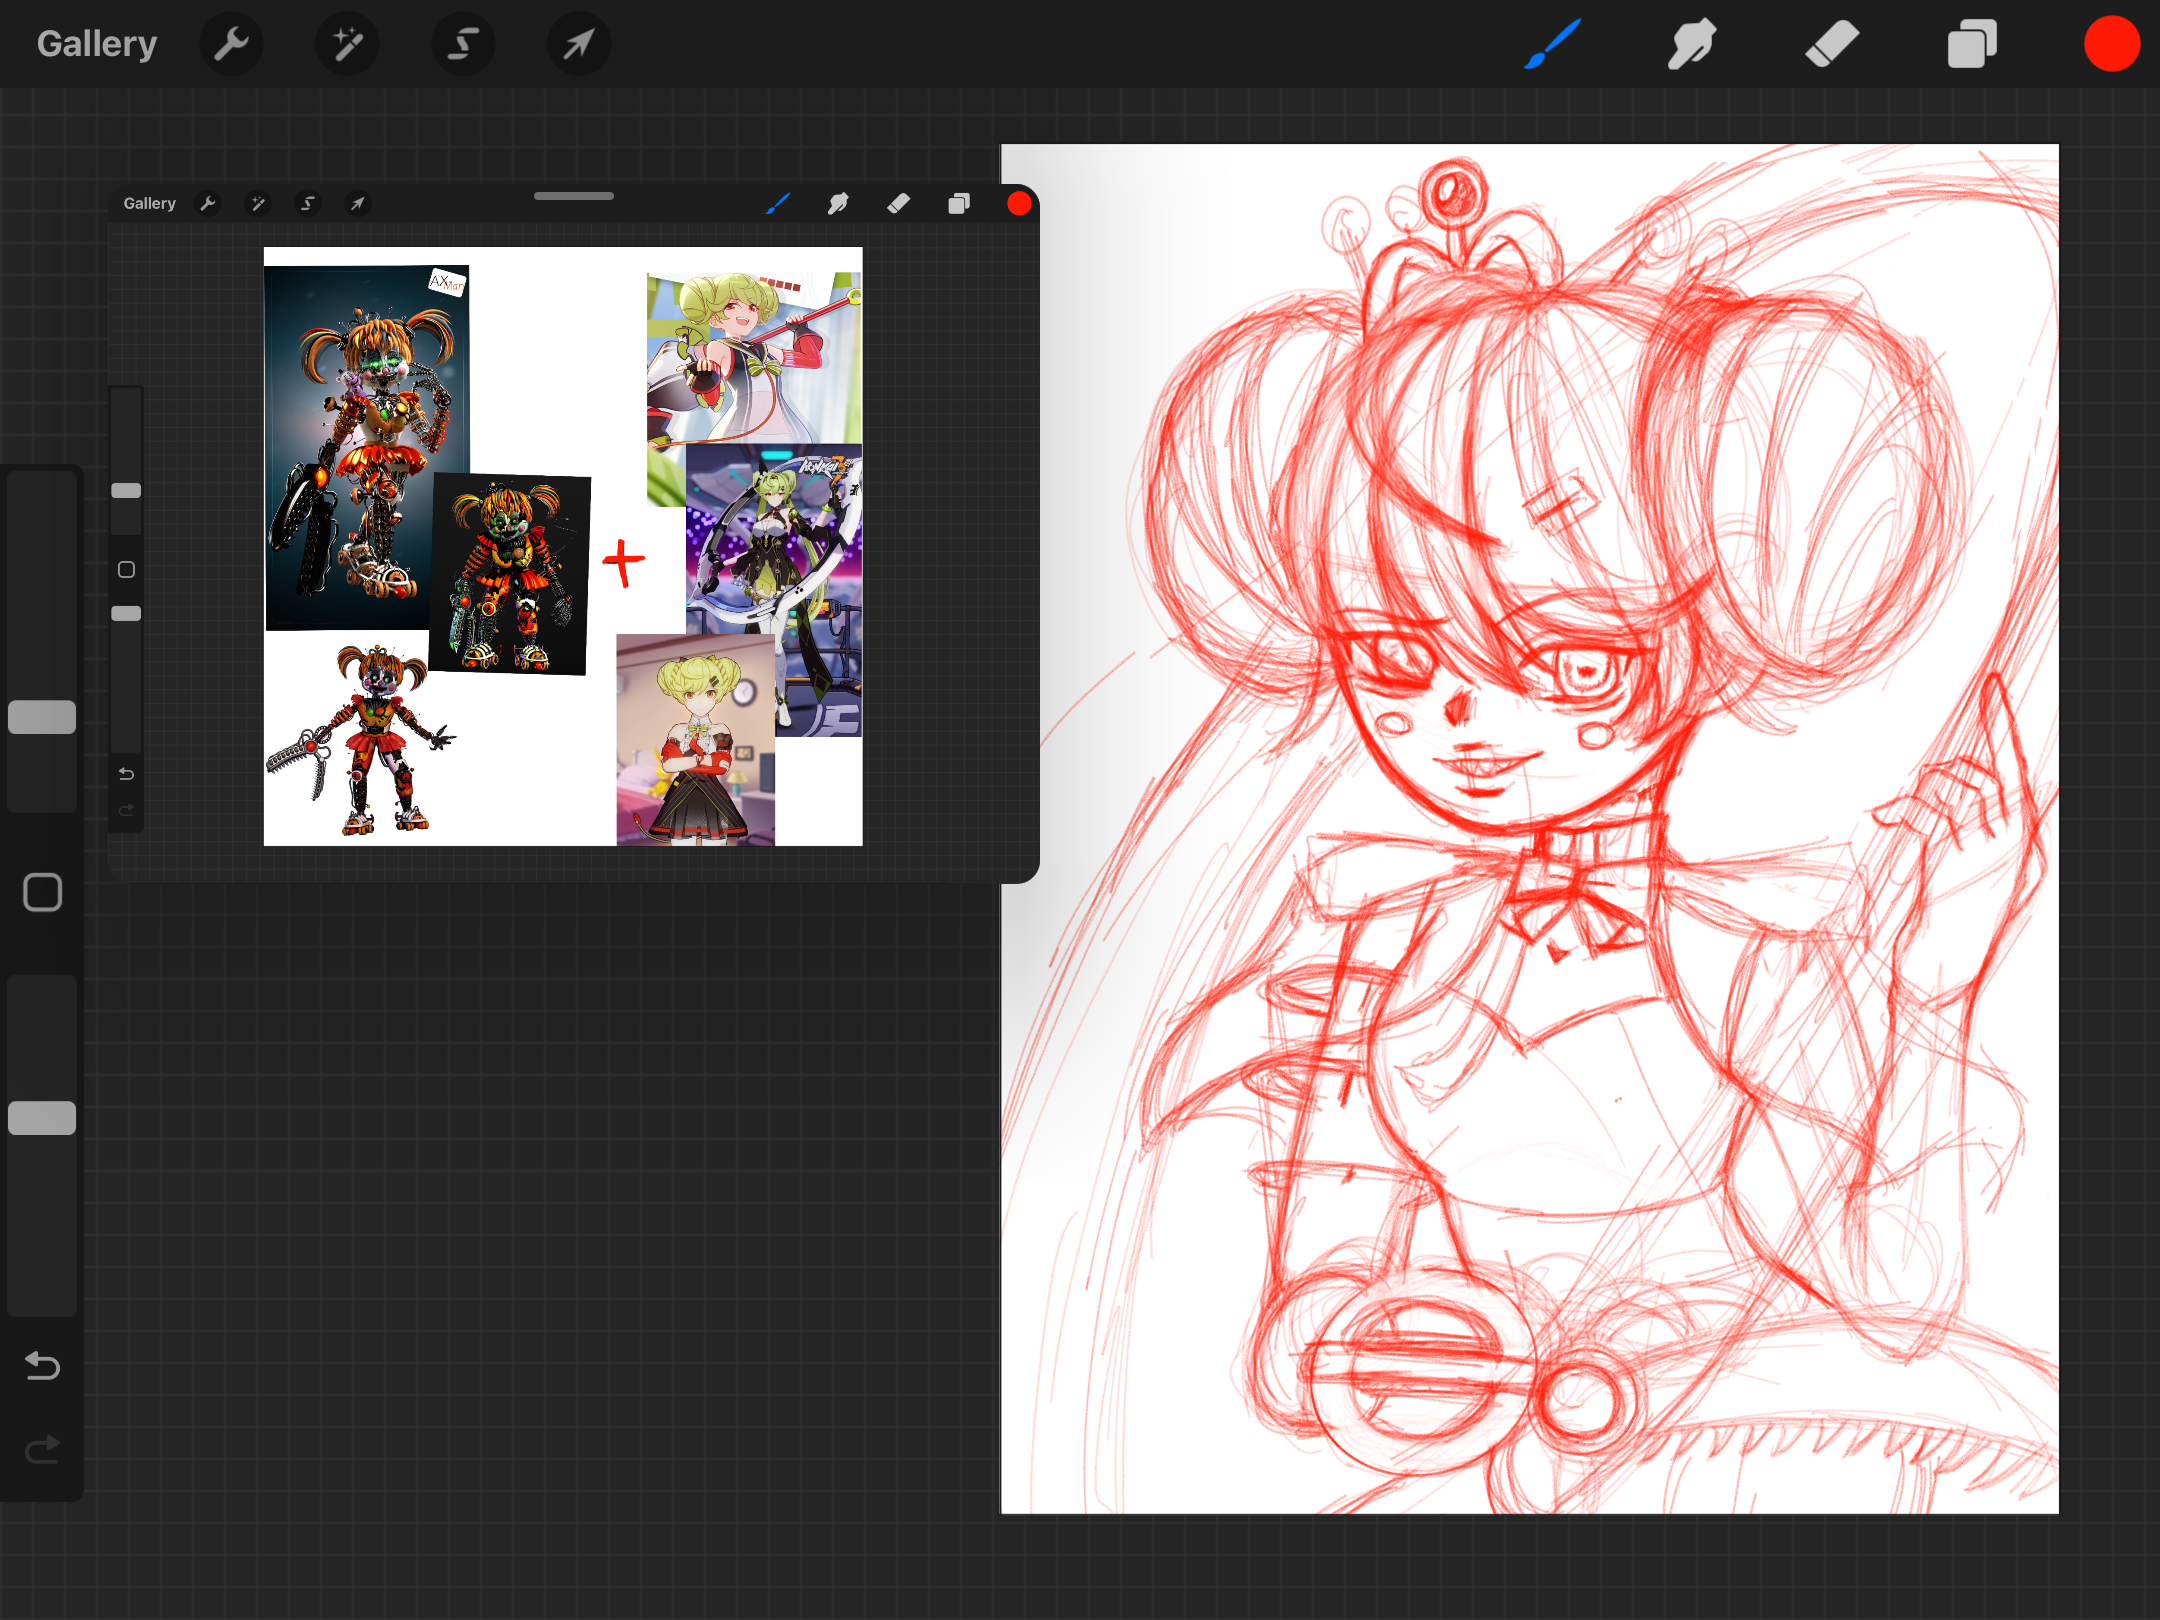Select the Transform arrow tool
This screenshot has height=1620, width=2160.
tap(579, 43)
